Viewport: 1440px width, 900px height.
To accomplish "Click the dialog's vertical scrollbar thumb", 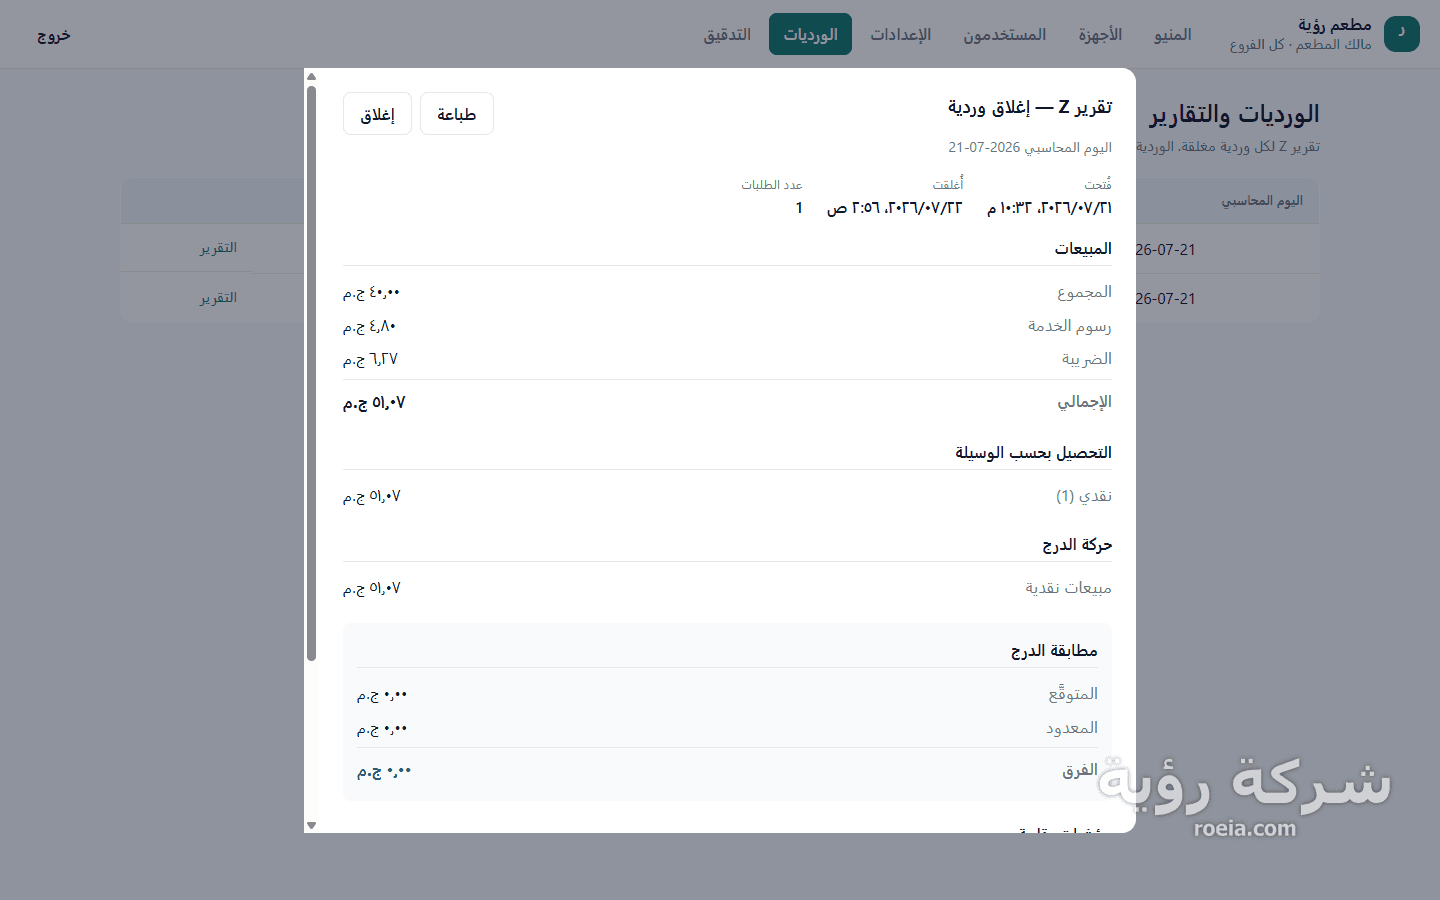I will pyautogui.click(x=311, y=373).
